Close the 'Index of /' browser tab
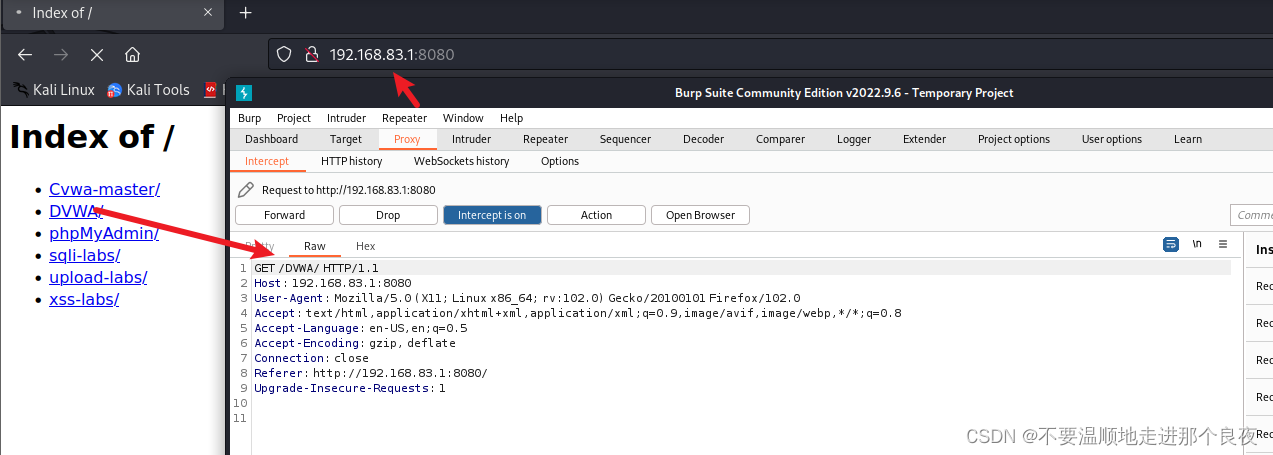 click(x=208, y=13)
